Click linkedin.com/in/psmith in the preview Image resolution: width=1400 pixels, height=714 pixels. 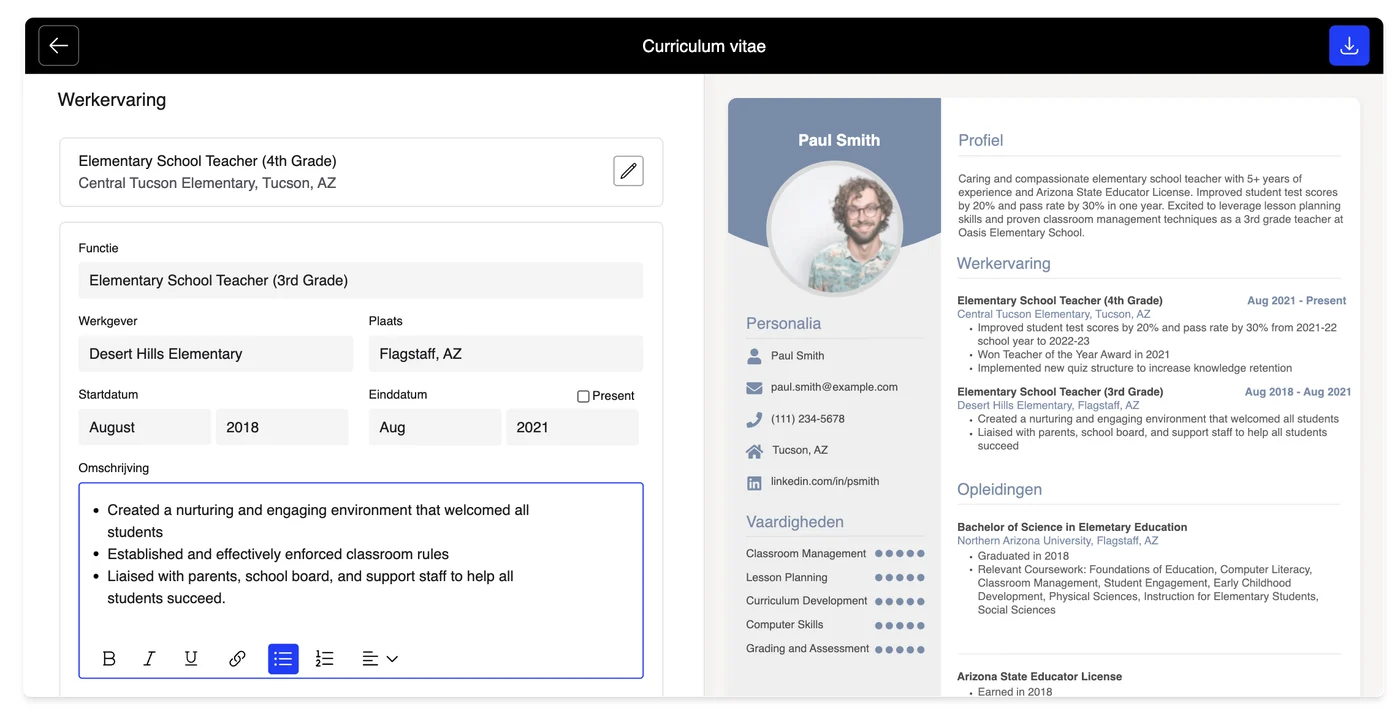(x=825, y=481)
